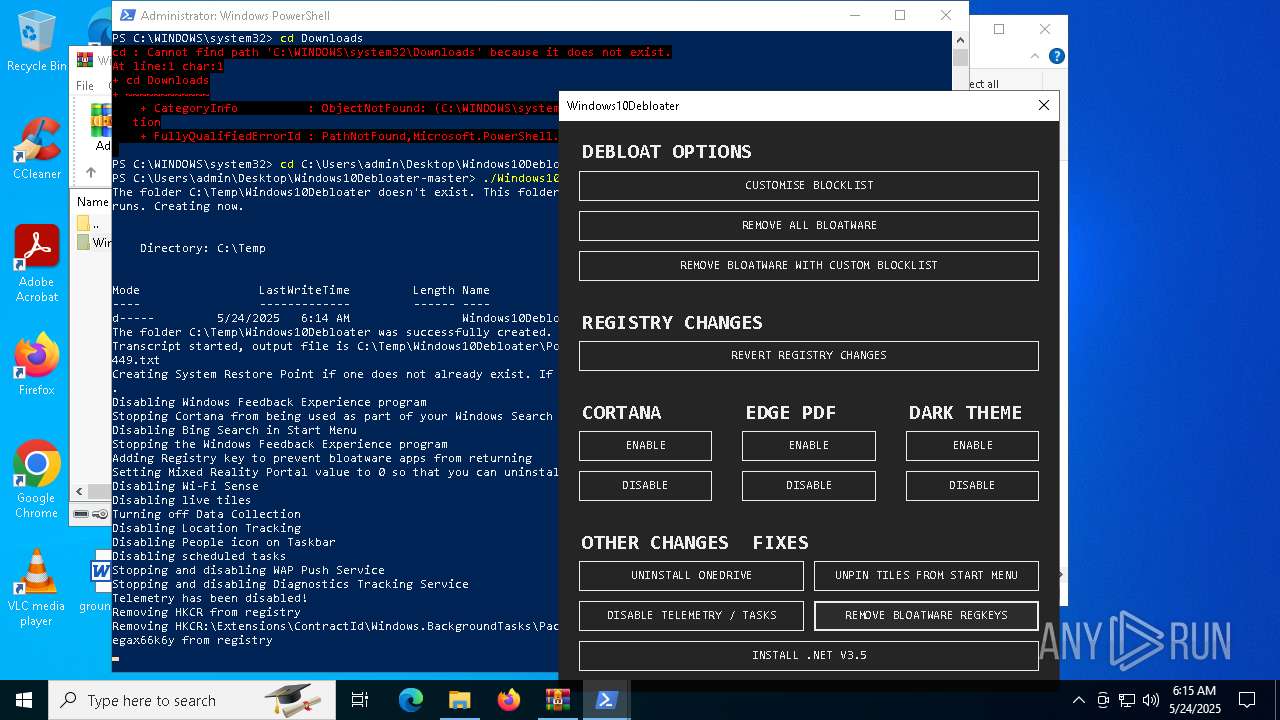Click Unpin Tiles From Start Menu

926,575
